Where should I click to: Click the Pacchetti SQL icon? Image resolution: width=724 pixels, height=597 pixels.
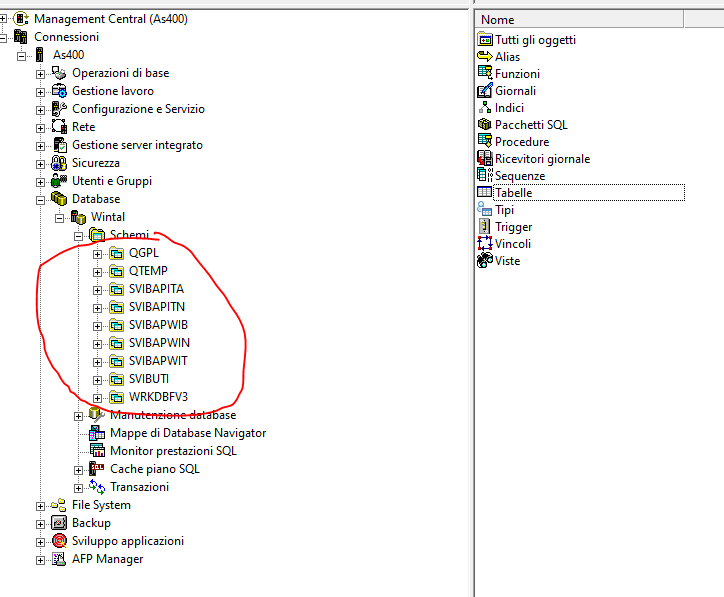[x=485, y=125]
